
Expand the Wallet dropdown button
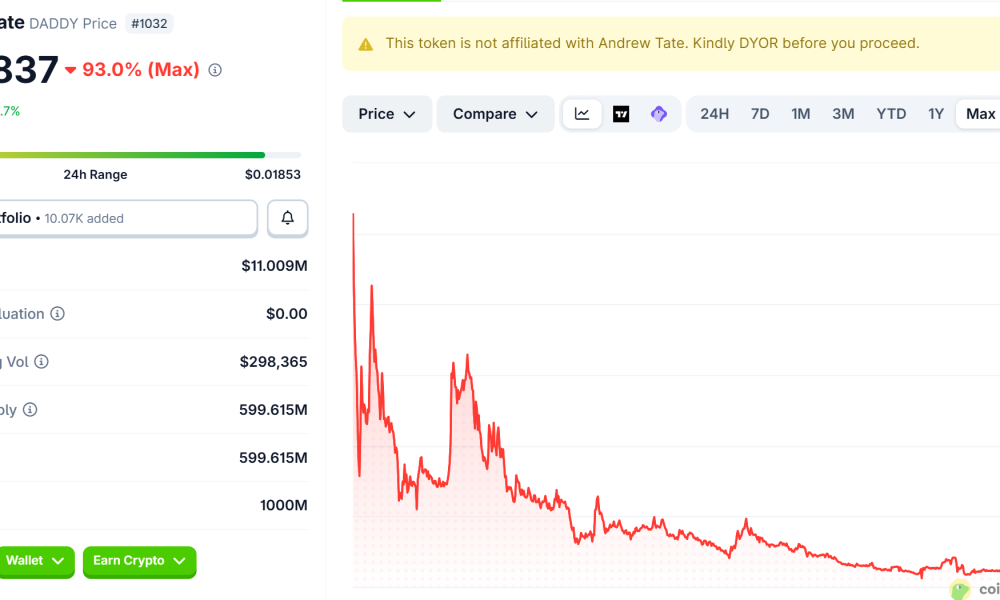coord(35,561)
